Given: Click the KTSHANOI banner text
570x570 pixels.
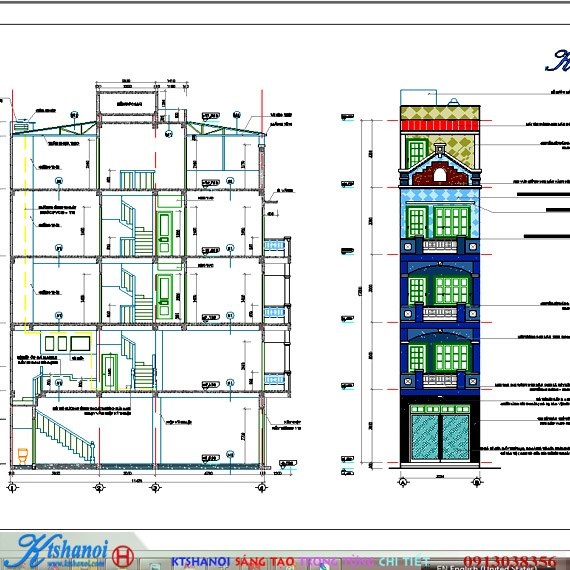Looking at the screenshot, I should 200,562.
